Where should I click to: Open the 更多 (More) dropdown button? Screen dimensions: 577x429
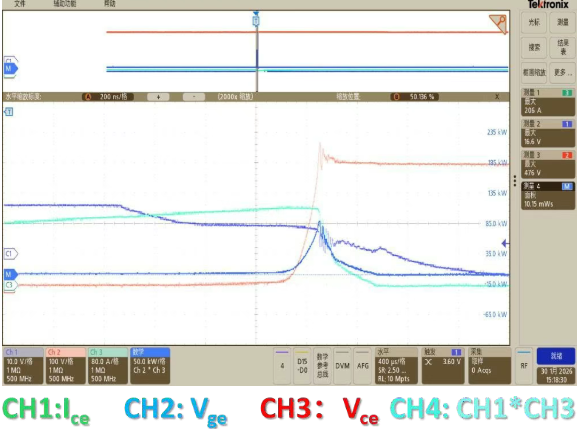coord(563,72)
